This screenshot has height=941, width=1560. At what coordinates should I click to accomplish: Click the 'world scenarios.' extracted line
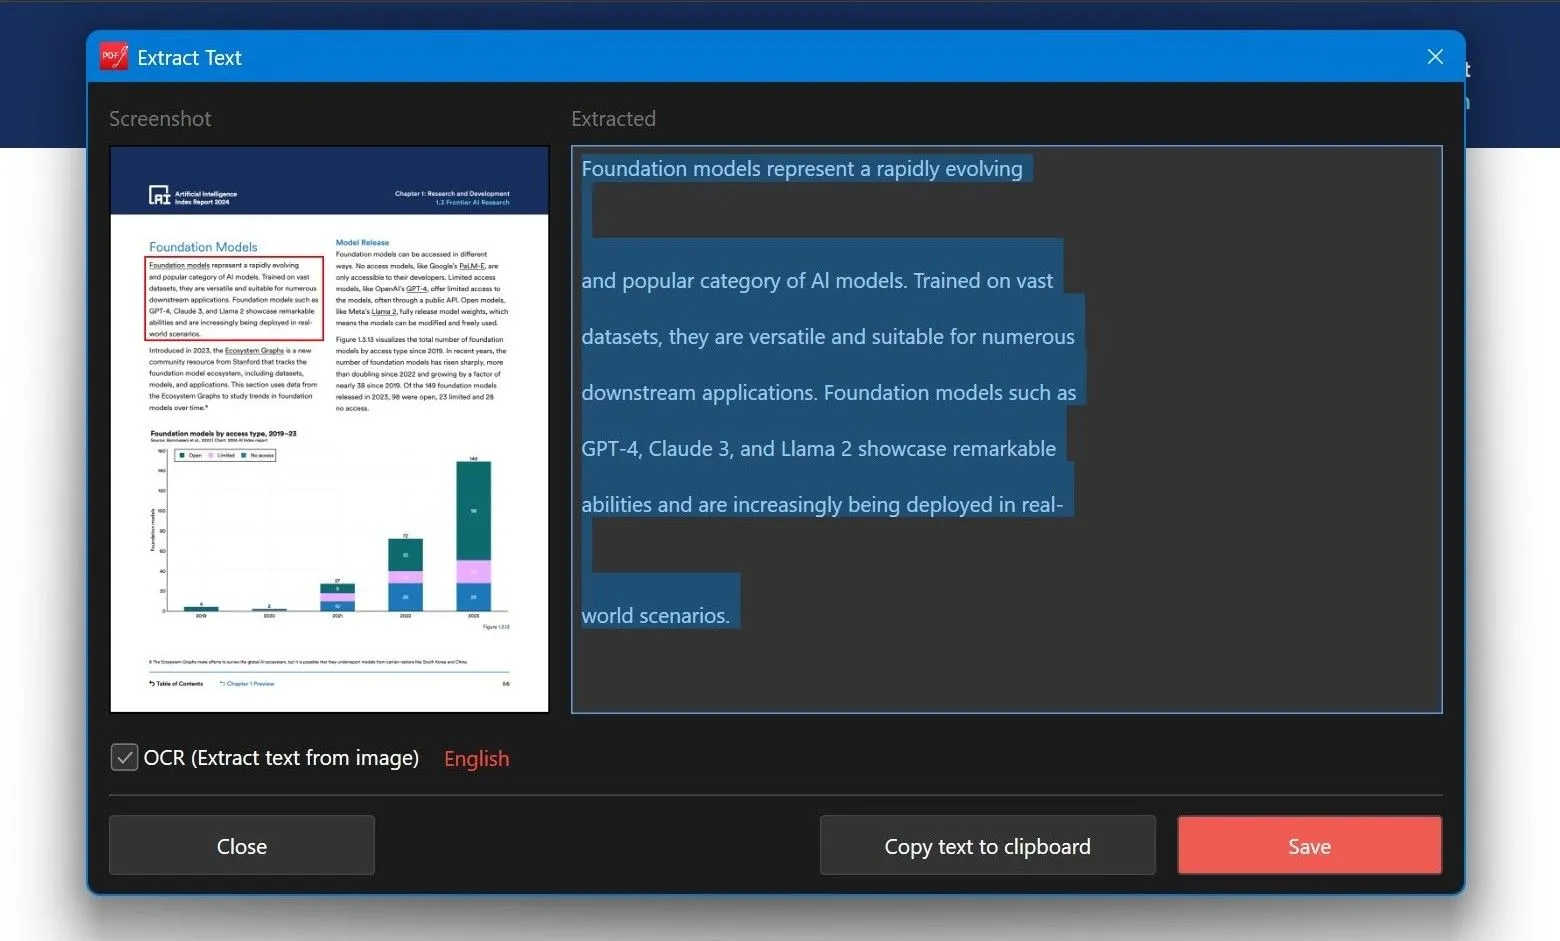pos(655,616)
